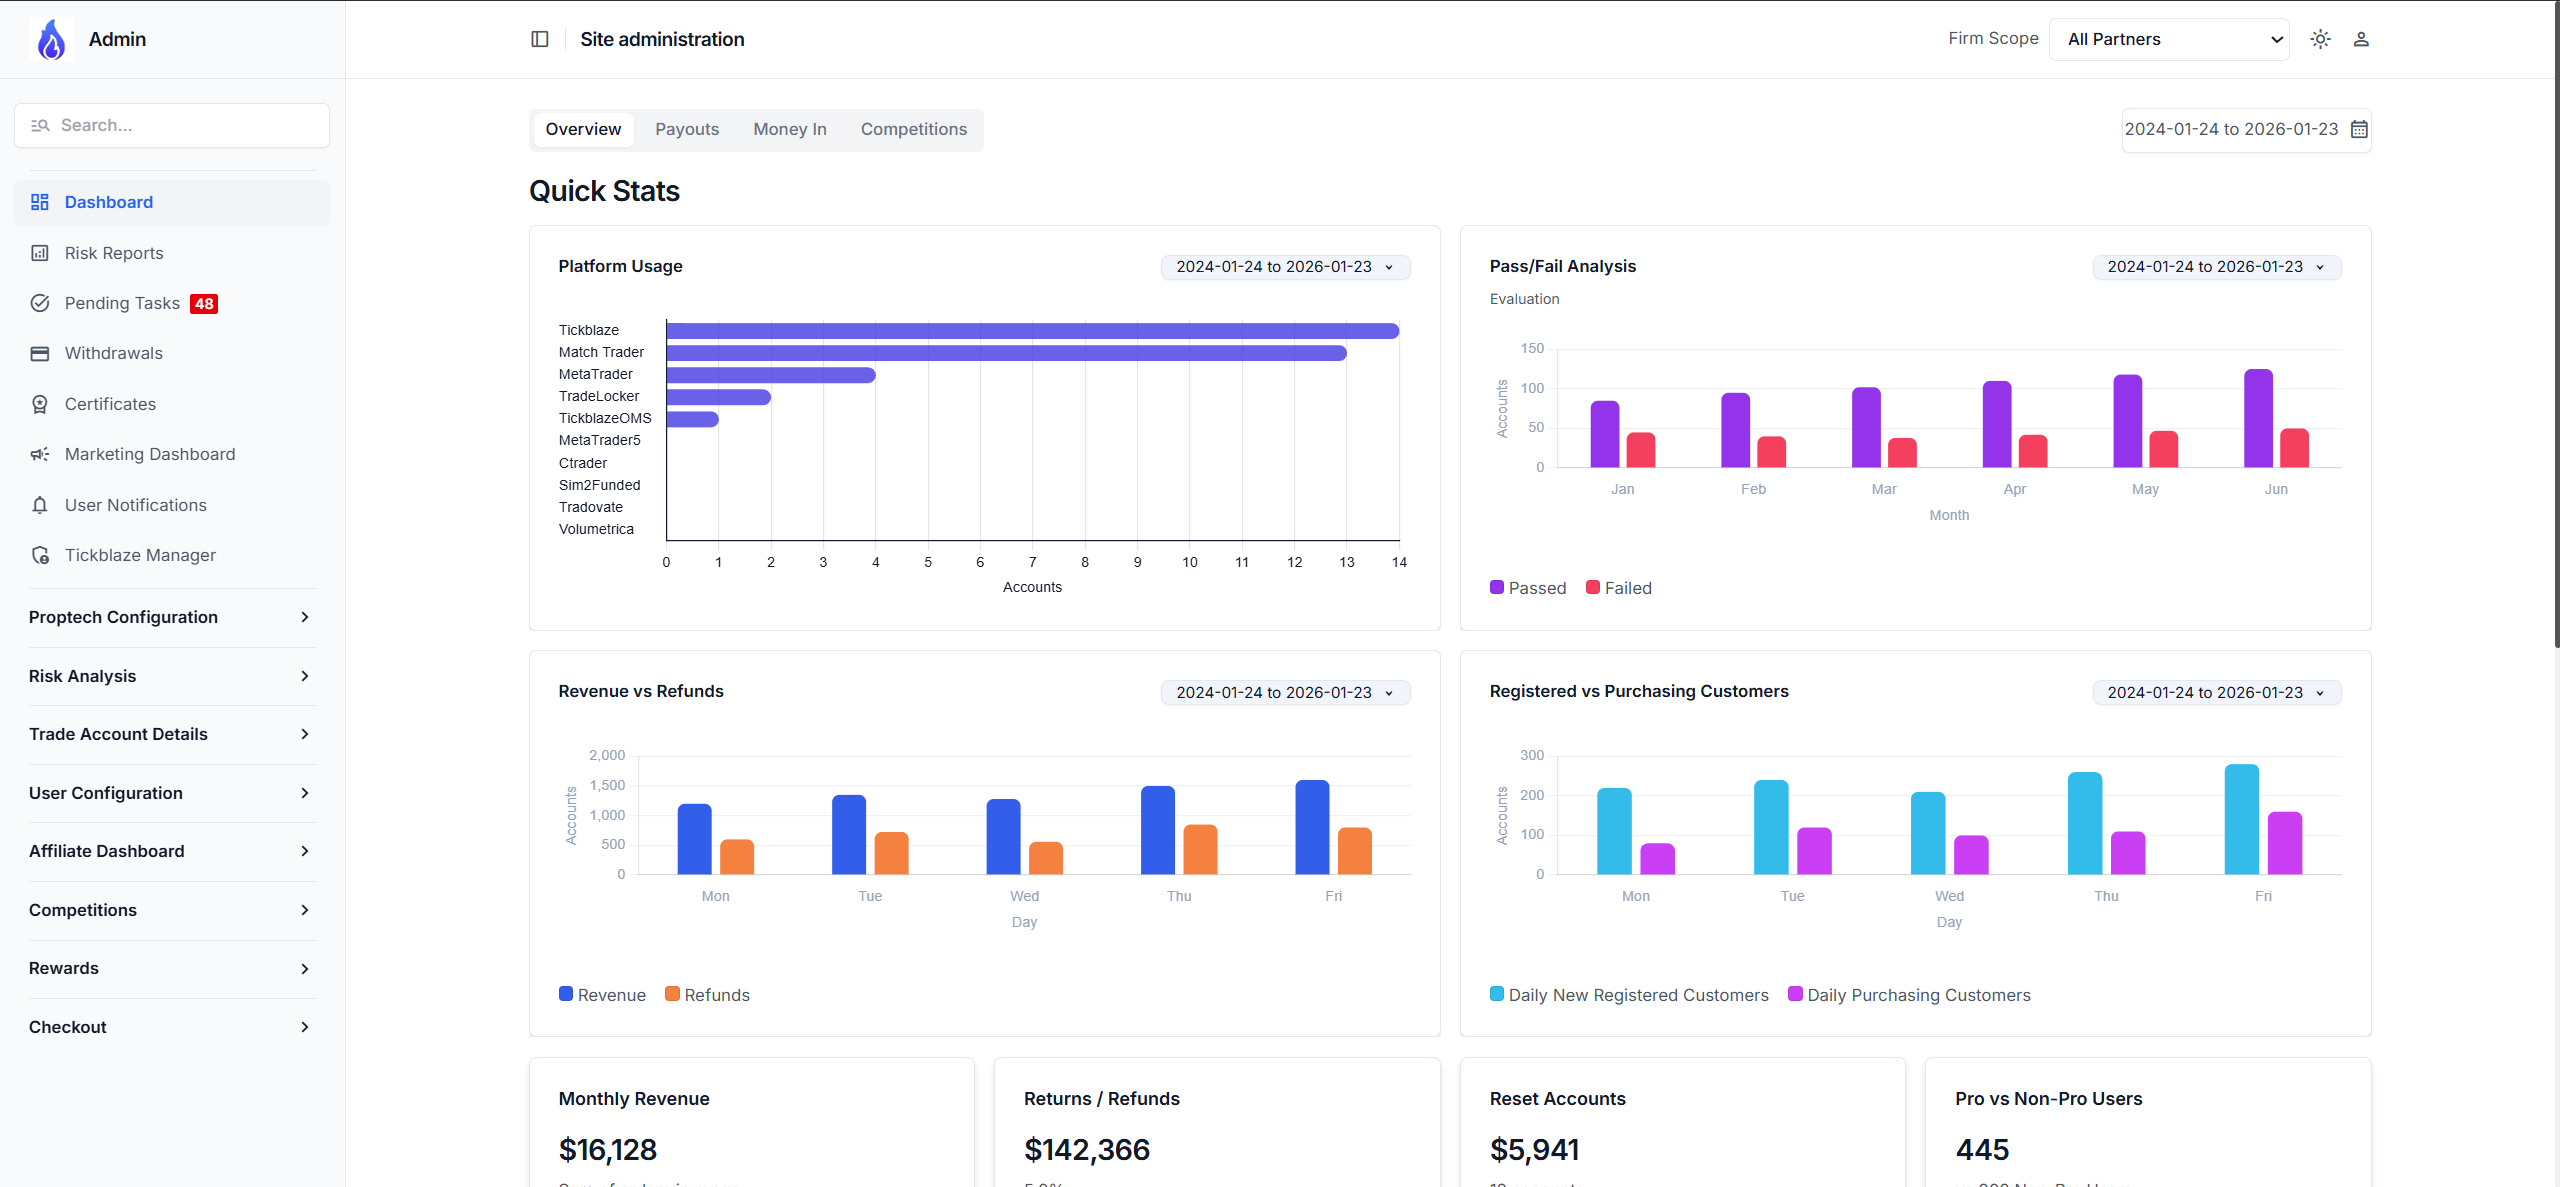
Task: Open the Certificates page
Action: 110,404
